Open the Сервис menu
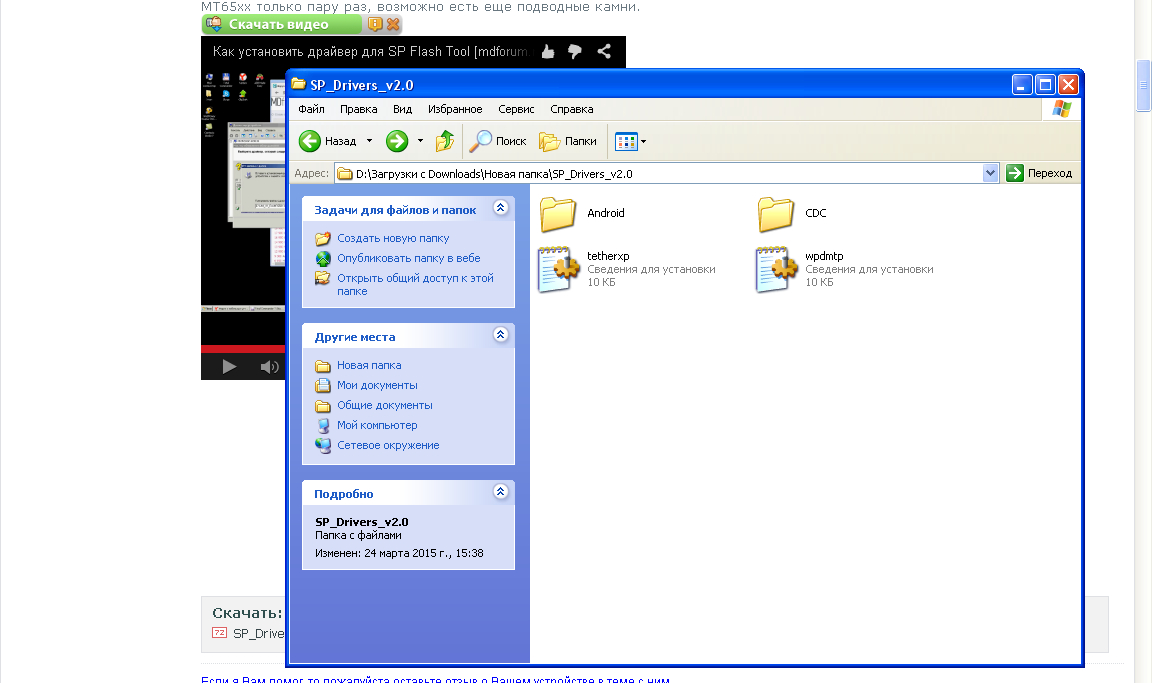The image size is (1152, 683). [516, 109]
